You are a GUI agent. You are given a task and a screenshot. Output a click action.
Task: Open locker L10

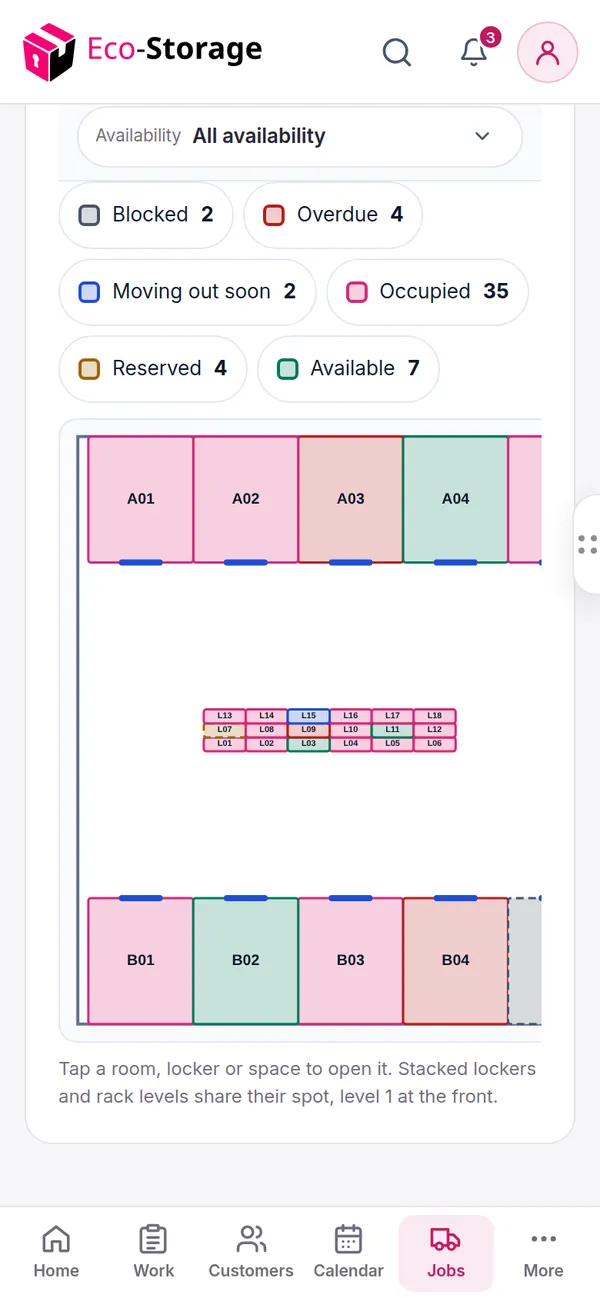[x=351, y=730]
